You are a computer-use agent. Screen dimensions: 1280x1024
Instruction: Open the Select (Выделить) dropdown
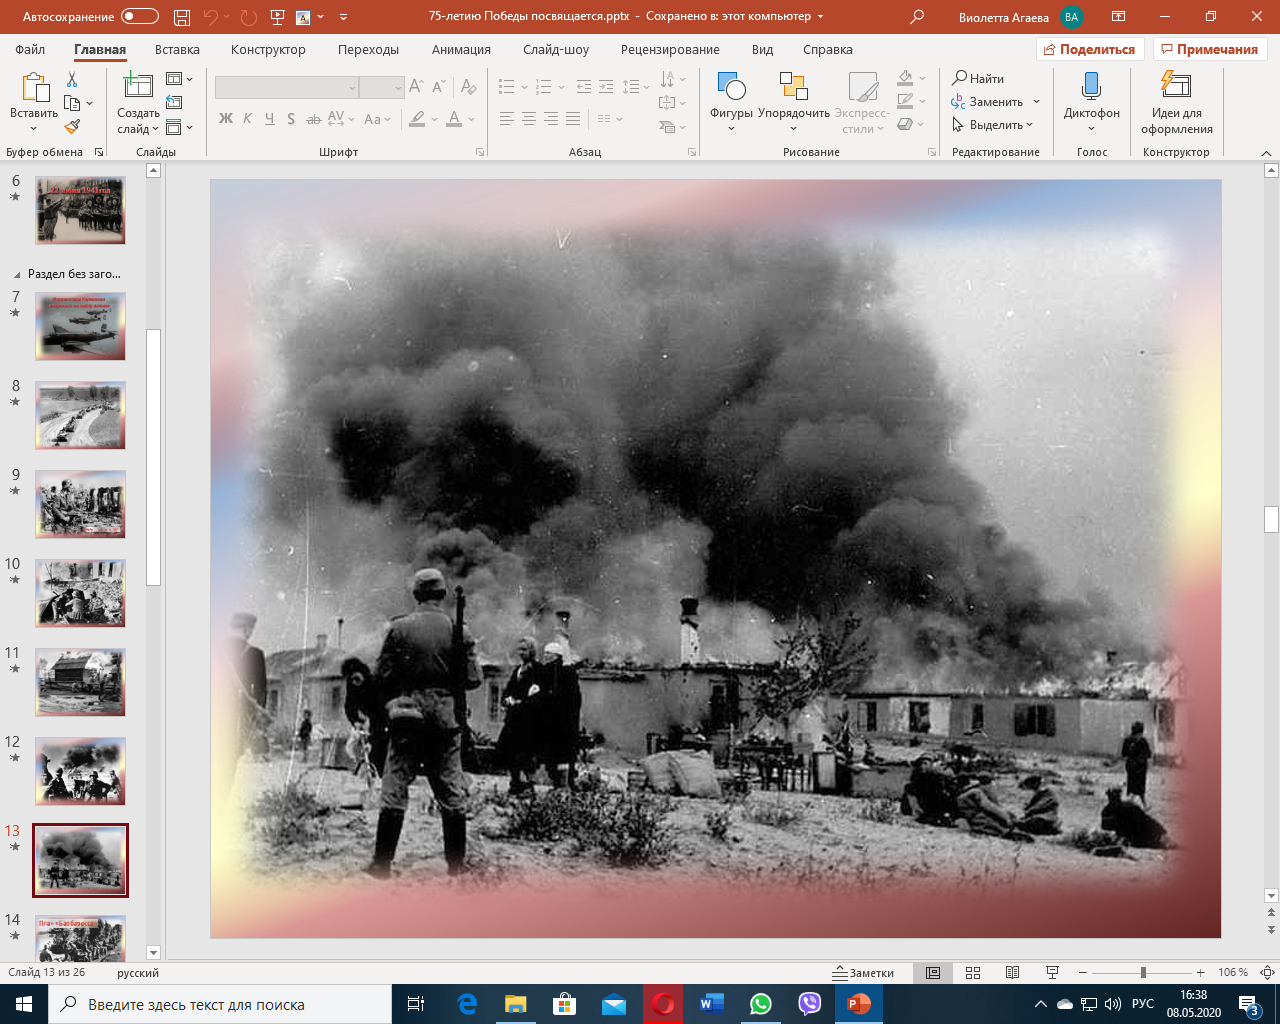tap(994, 125)
